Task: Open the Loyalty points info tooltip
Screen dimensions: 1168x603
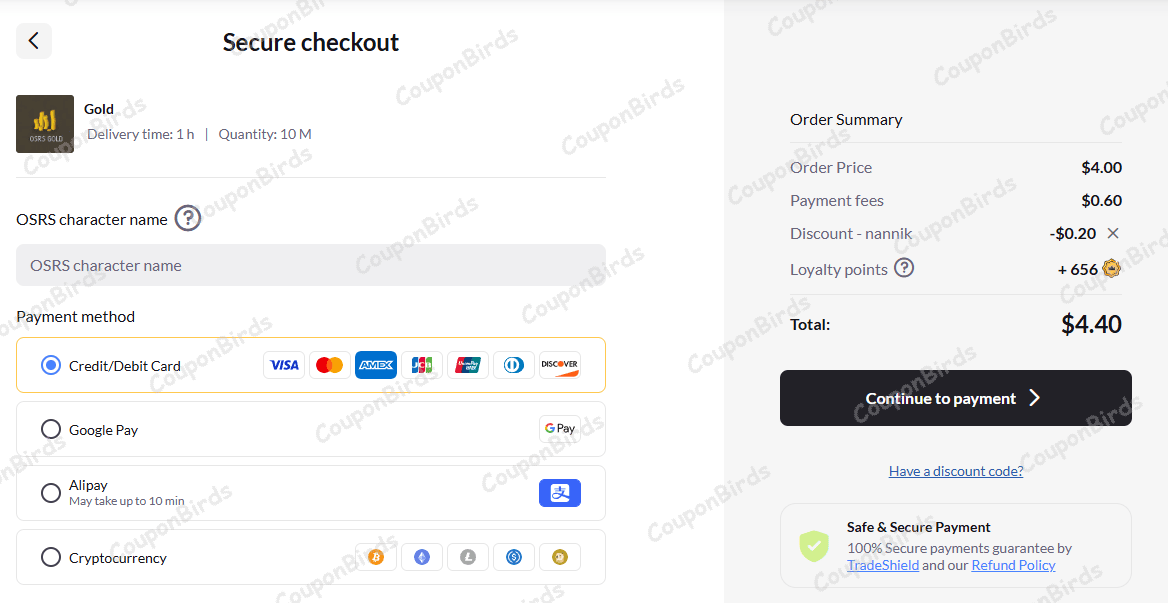Action: (904, 268)
